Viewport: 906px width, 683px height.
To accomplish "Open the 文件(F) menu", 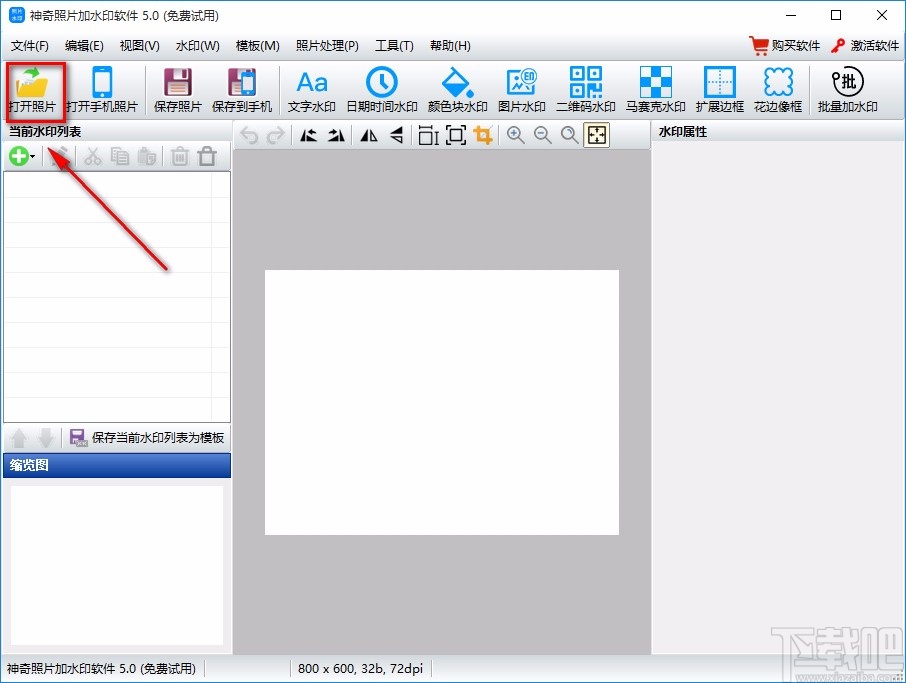I will tap(29, 46).
